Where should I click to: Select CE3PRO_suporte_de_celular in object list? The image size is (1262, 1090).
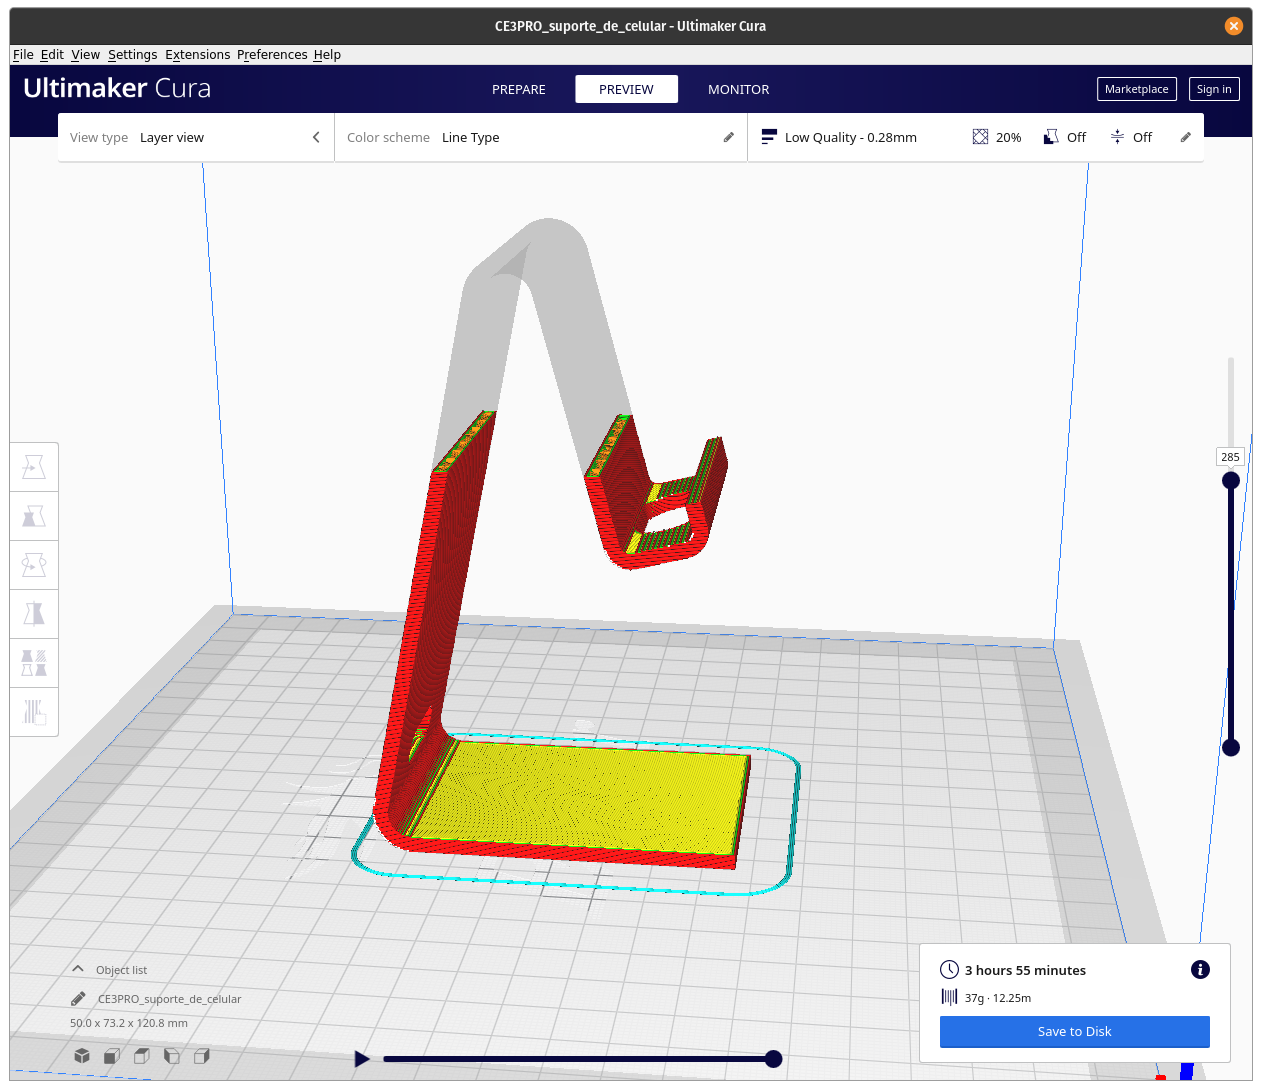point(169,999)
